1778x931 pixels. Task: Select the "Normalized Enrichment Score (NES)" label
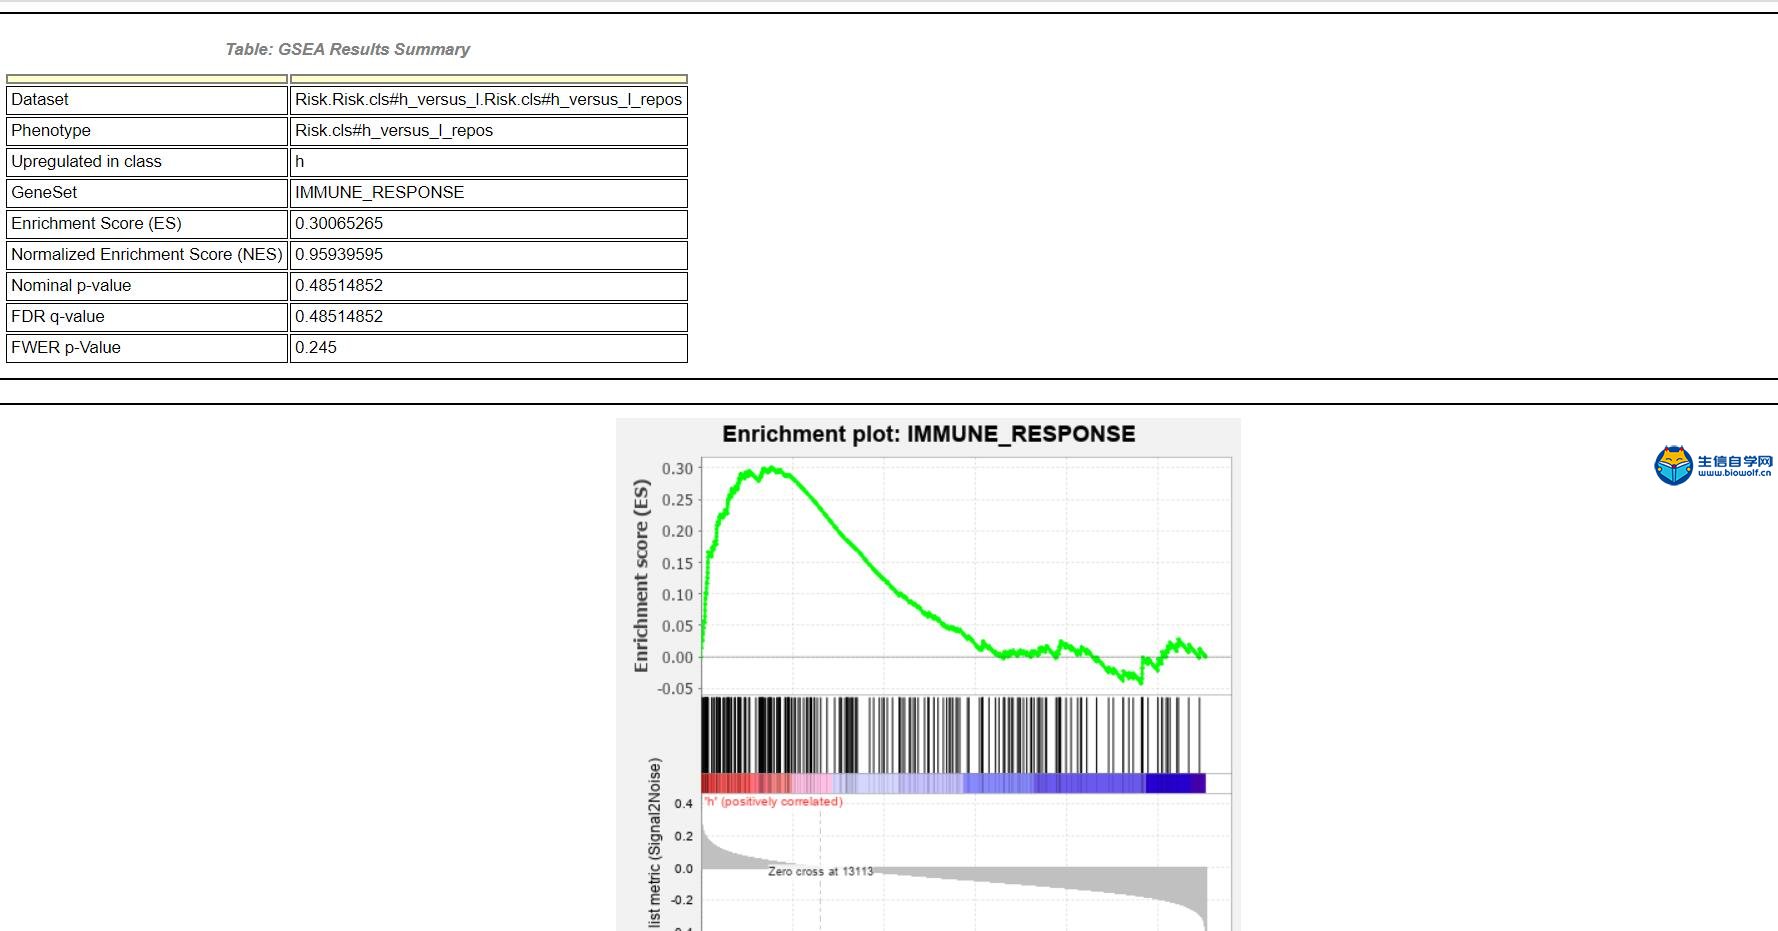pyautogui.click(x=147, y=255)
